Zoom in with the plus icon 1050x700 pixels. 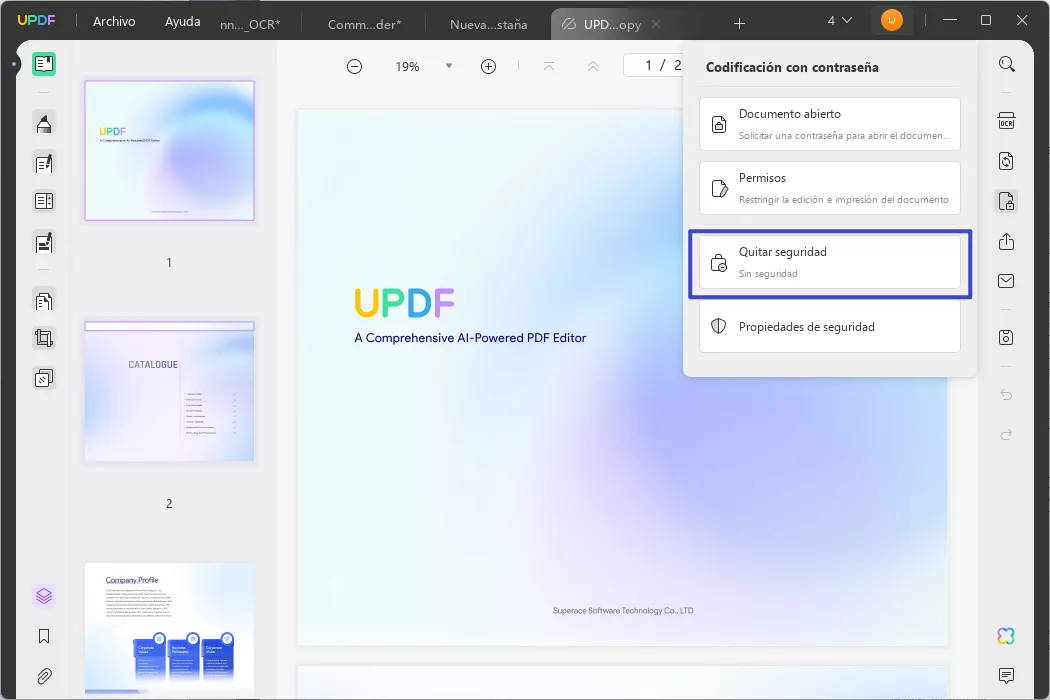(x=488, y=66)
